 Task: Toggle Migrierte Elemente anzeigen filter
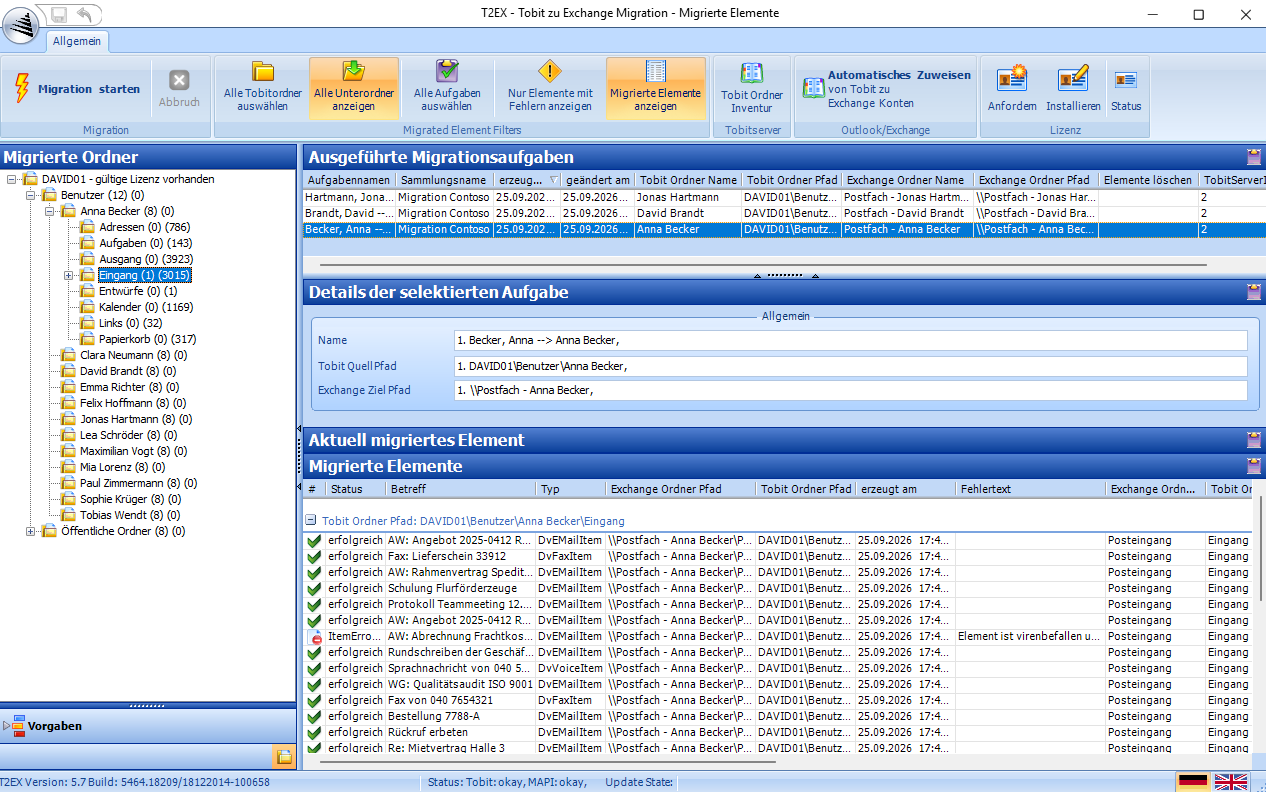655,89
